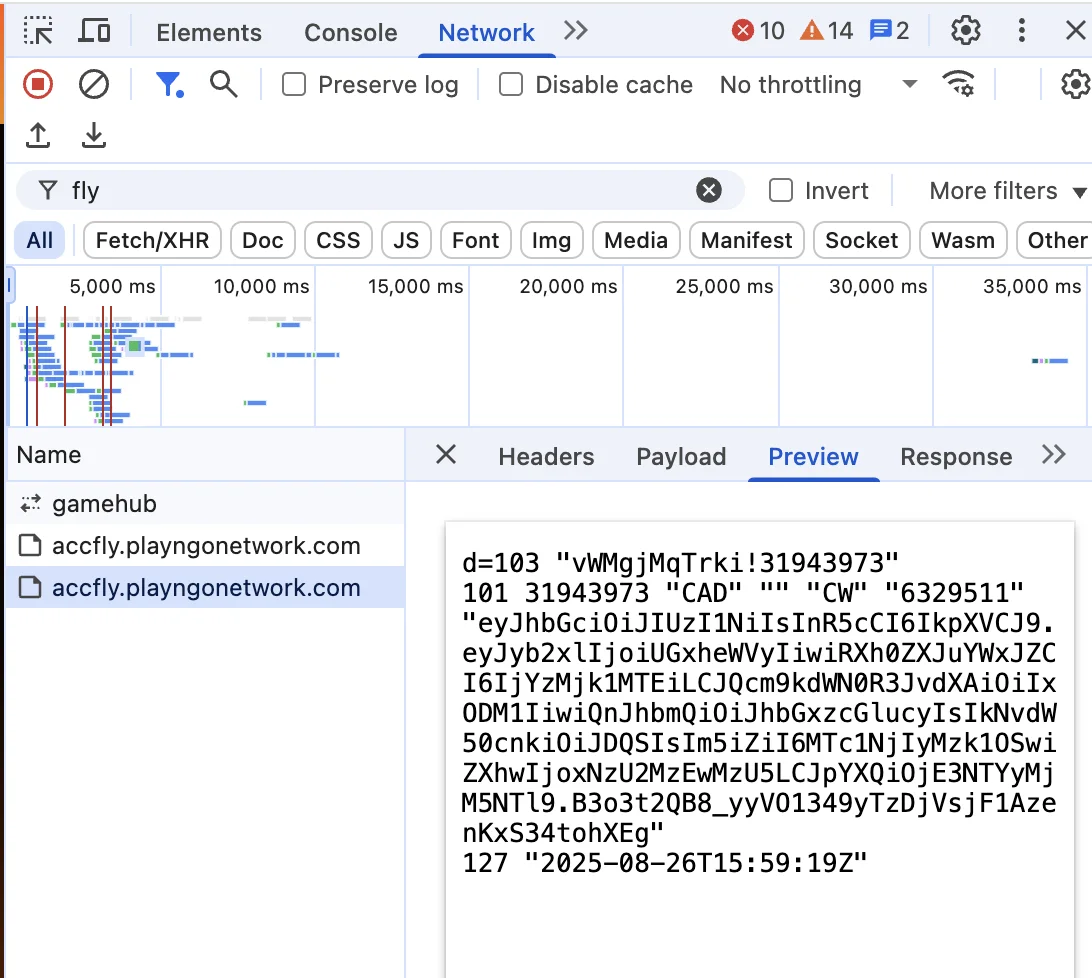Filter requests by JS type
This screenshot has width=1092, height=978.
click(x=406, y=240)
